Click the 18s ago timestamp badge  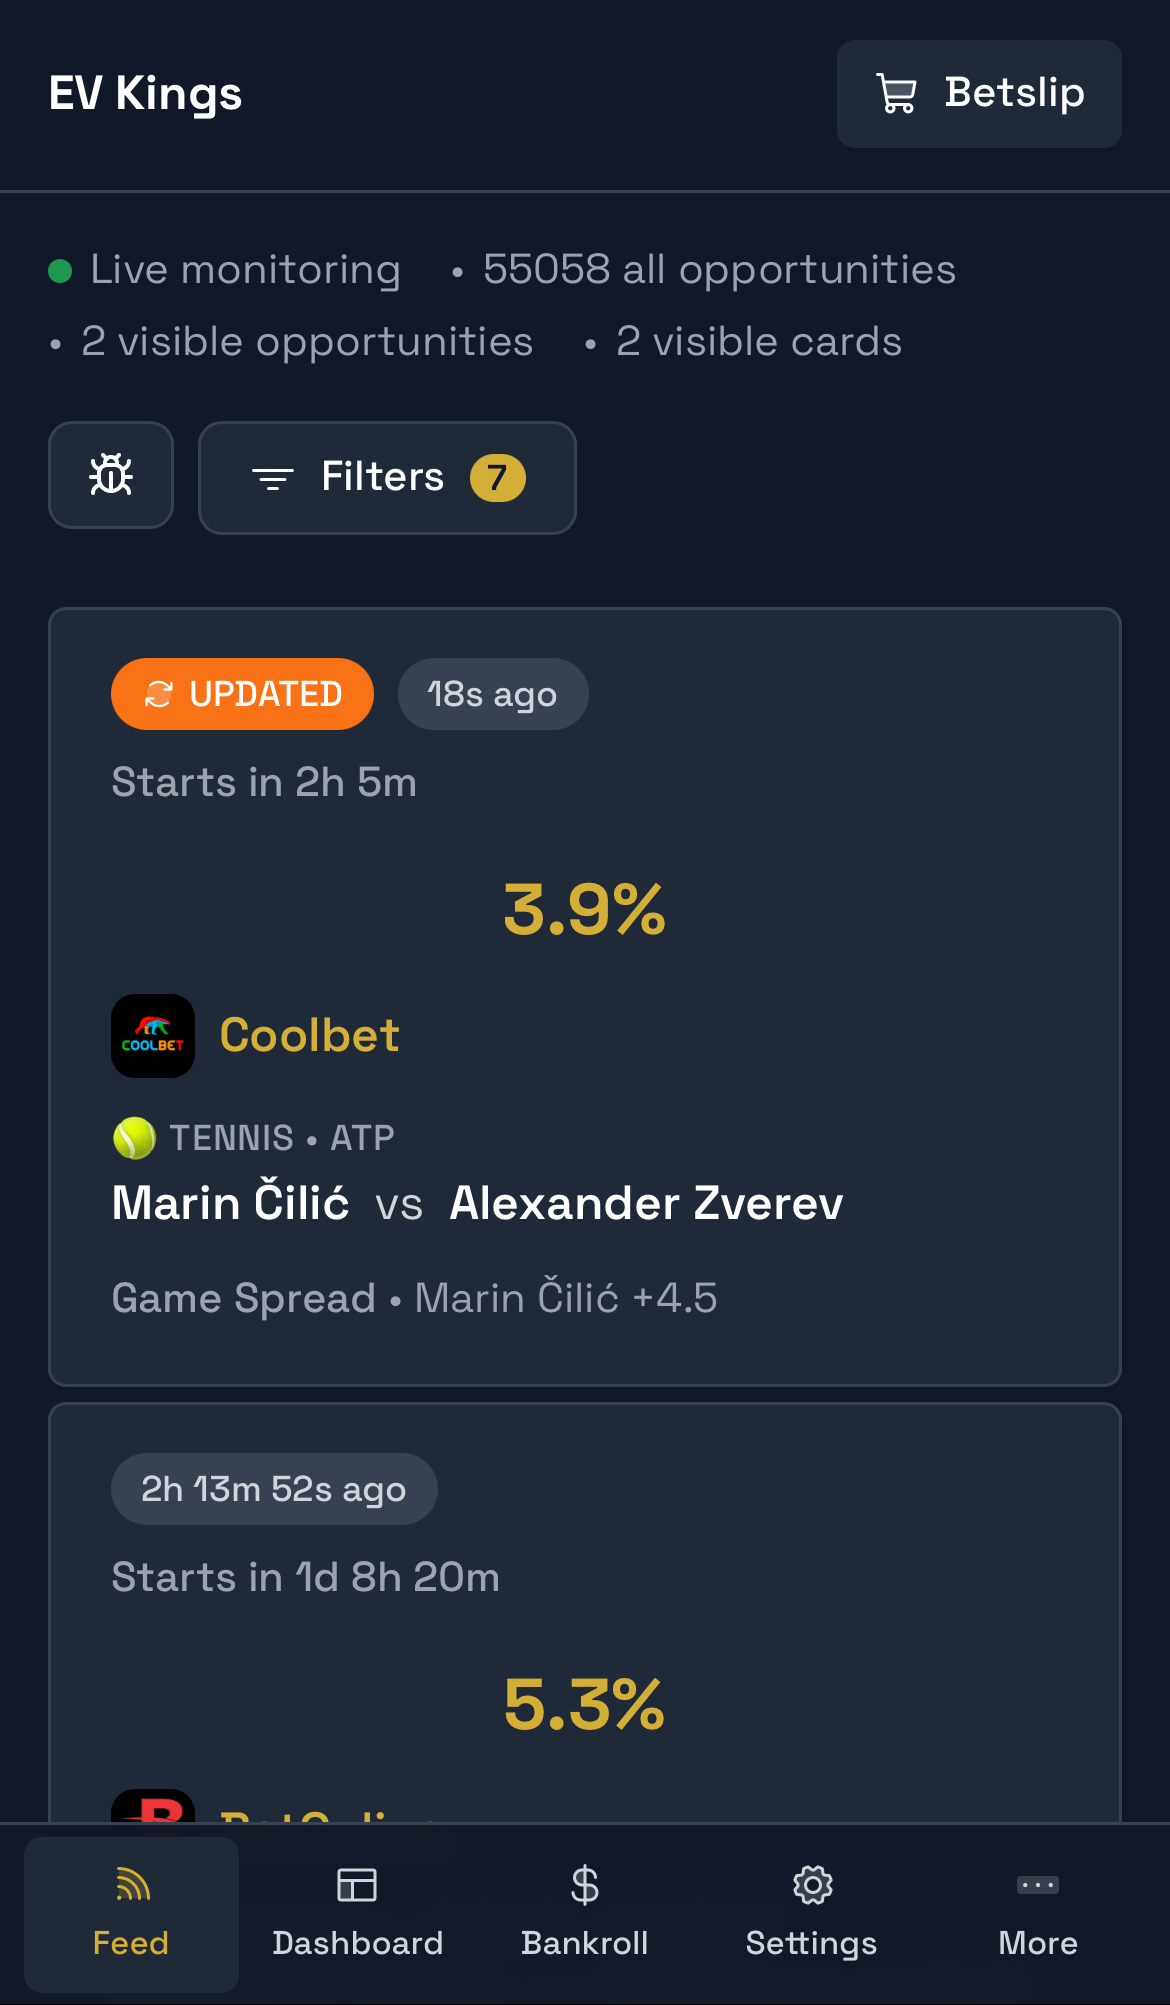pos(492,694)
